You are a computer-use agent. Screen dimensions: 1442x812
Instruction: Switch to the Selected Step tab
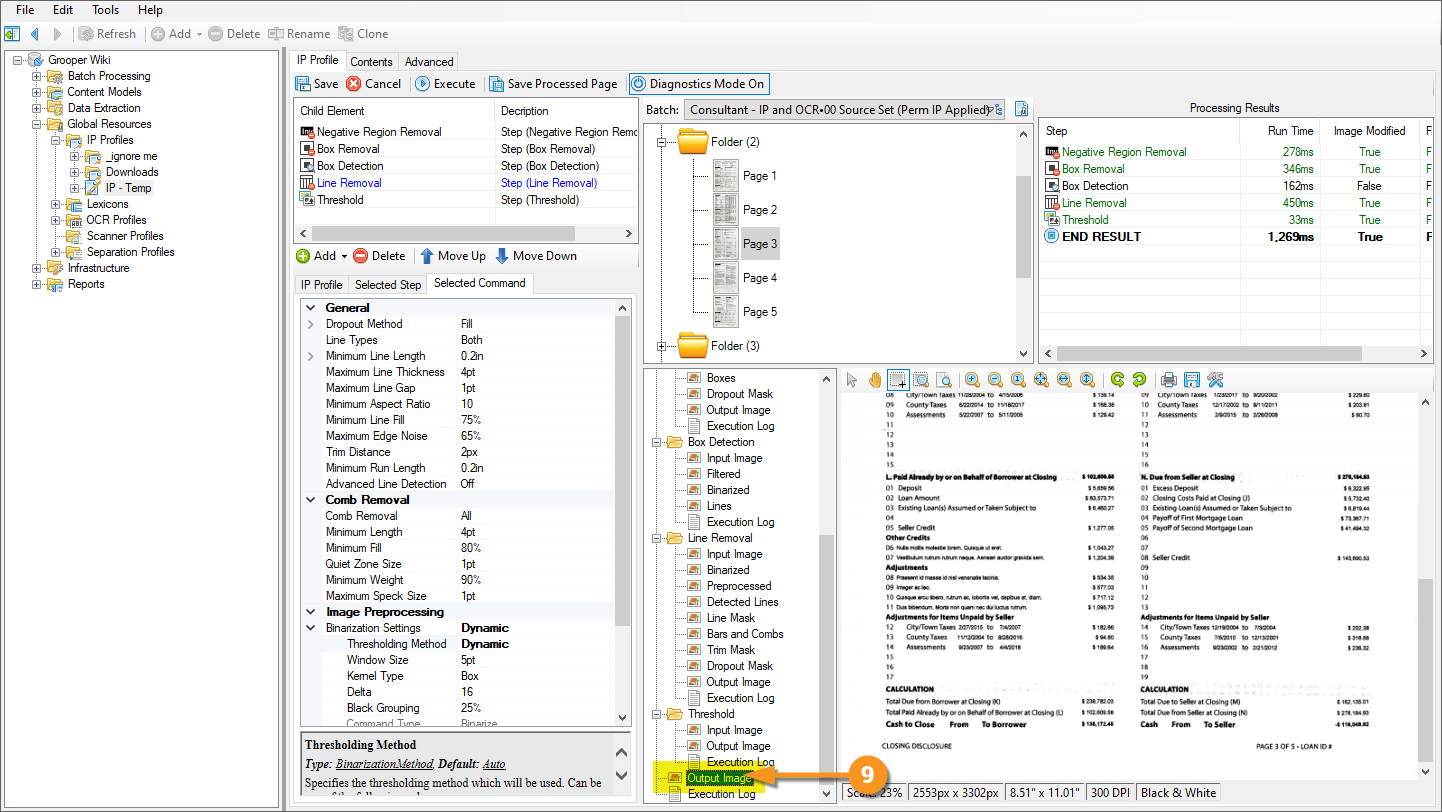tap(388, 285)
